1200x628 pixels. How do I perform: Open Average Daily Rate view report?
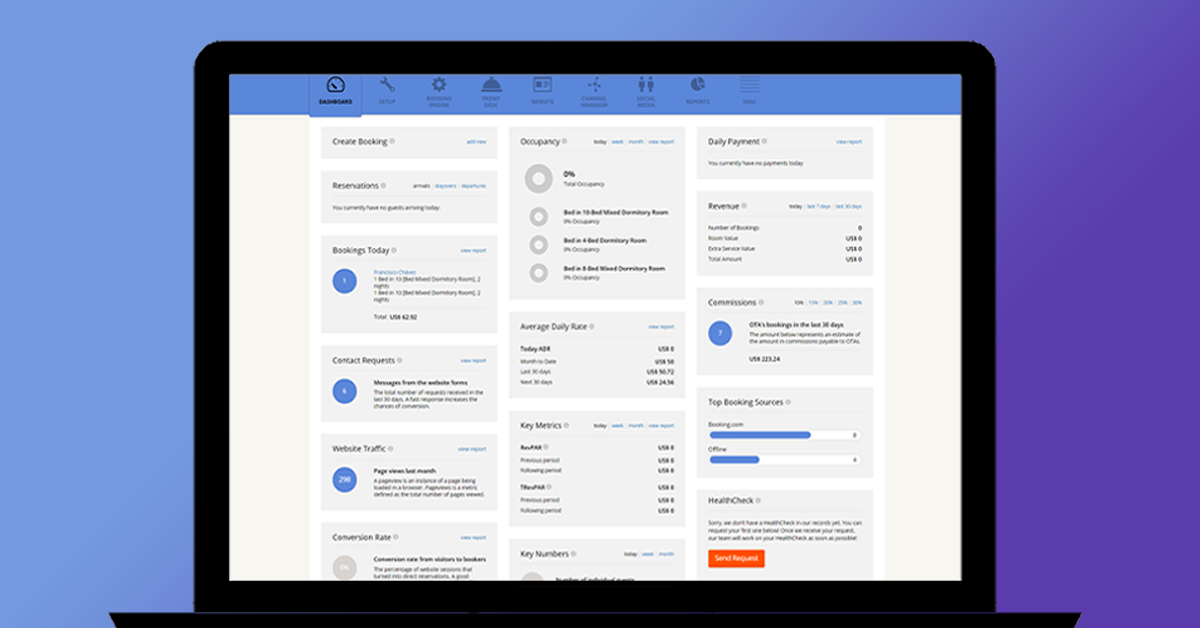click(661, 326)
